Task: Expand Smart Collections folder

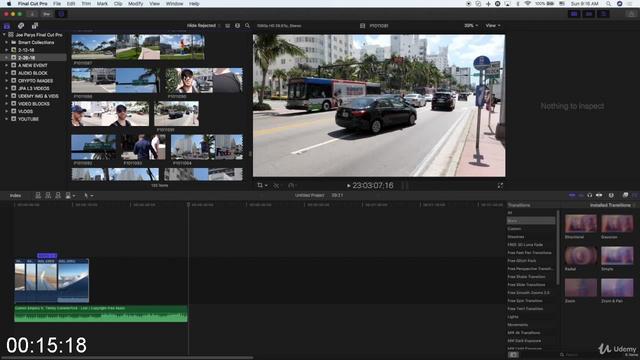Action: coord(7,42)
